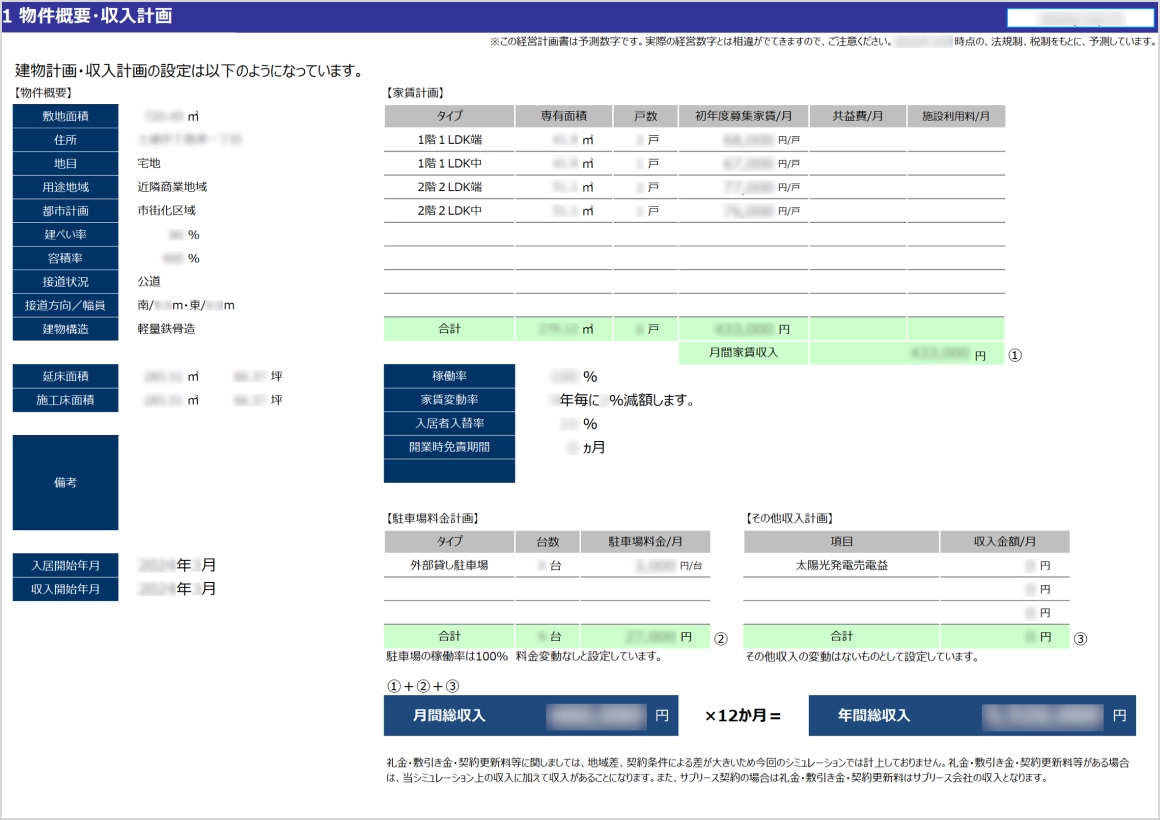1160x820 pixels.
Task: Click the 月間総収入 blue total box
Action: coord(530,716)
